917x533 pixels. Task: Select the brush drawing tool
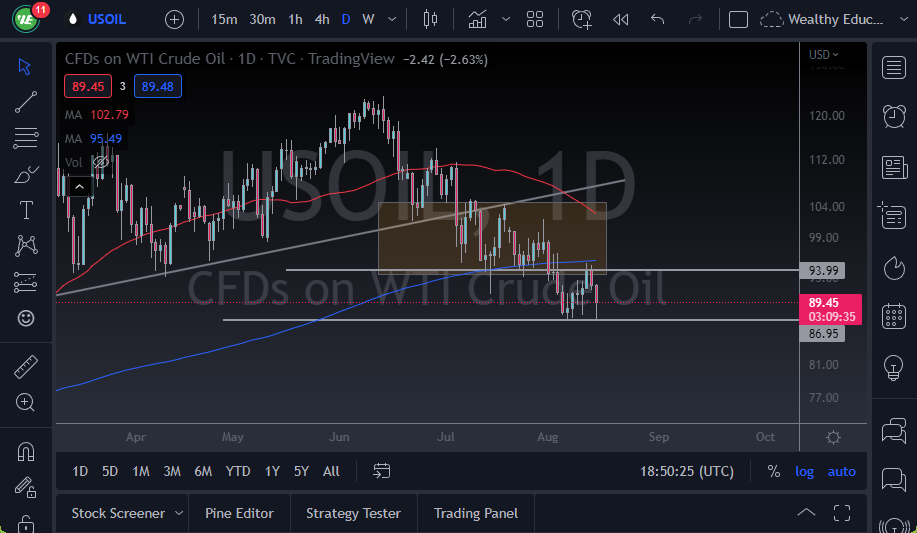pyautogui.click(x=26, y=174)
